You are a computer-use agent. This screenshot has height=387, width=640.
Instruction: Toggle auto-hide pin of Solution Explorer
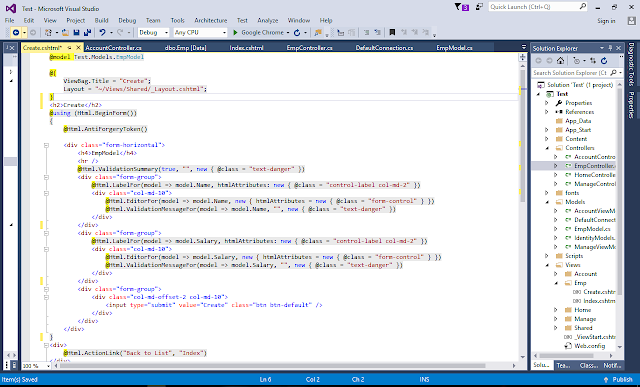tap(611, 48)
